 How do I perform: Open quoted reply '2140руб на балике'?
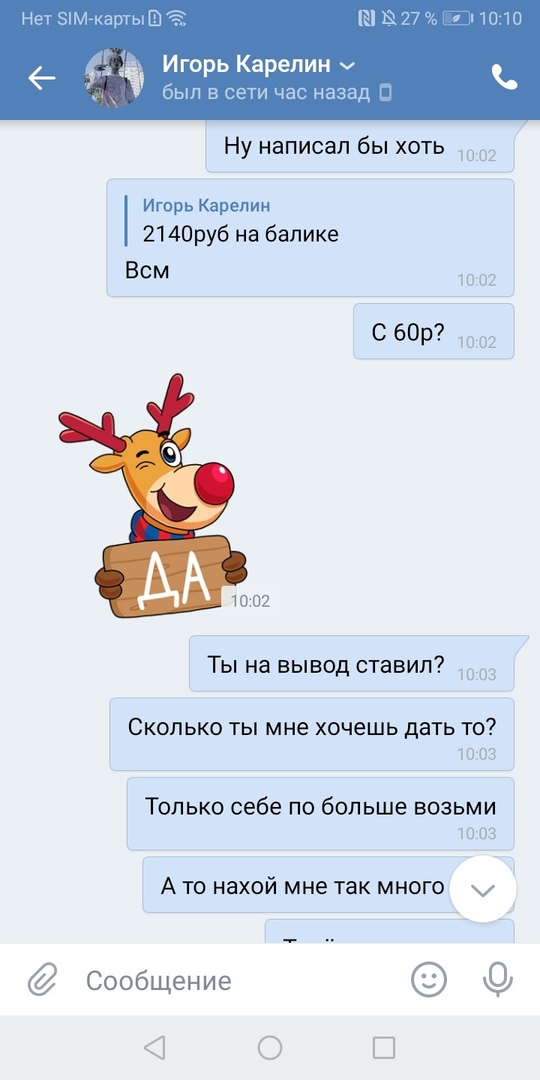pos(241,221)
